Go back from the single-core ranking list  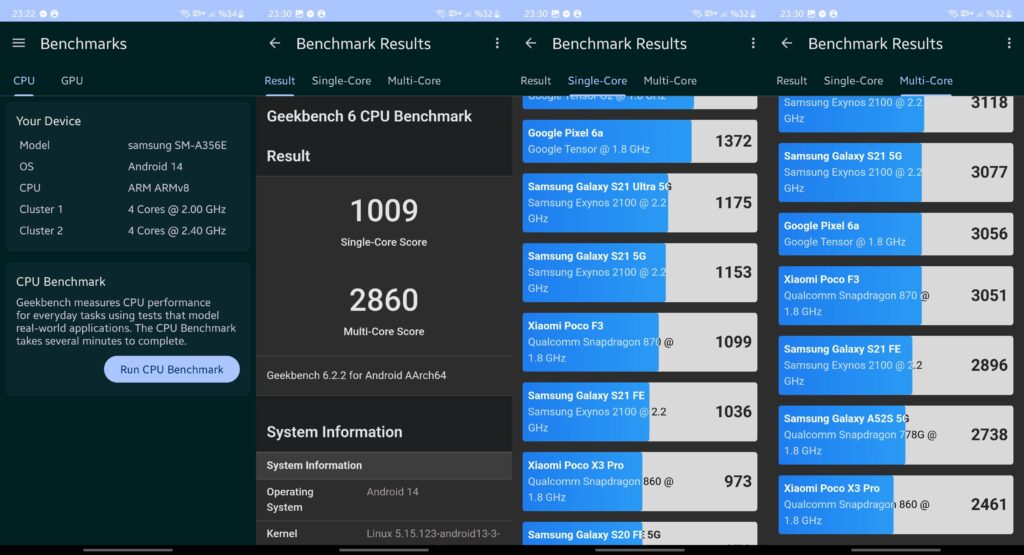pyautogui.click(x=531, y=44)
